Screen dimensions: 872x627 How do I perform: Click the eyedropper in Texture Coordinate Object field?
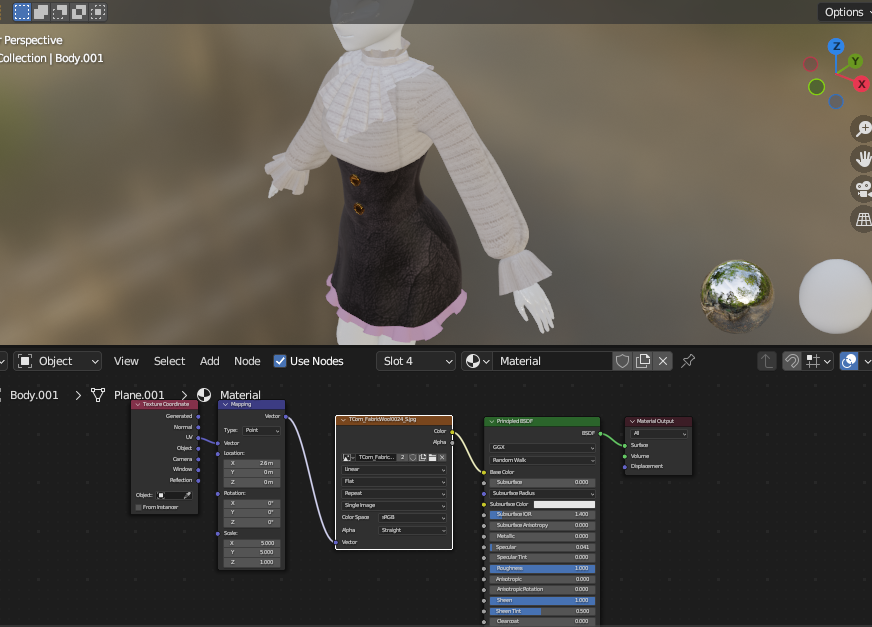point(187,495)
